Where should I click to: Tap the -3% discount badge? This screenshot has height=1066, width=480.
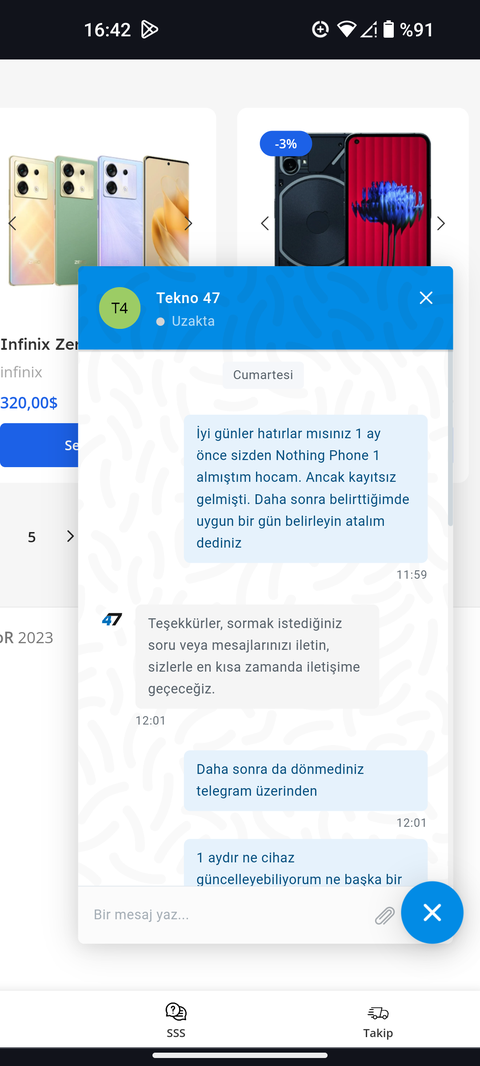point(286,143)
